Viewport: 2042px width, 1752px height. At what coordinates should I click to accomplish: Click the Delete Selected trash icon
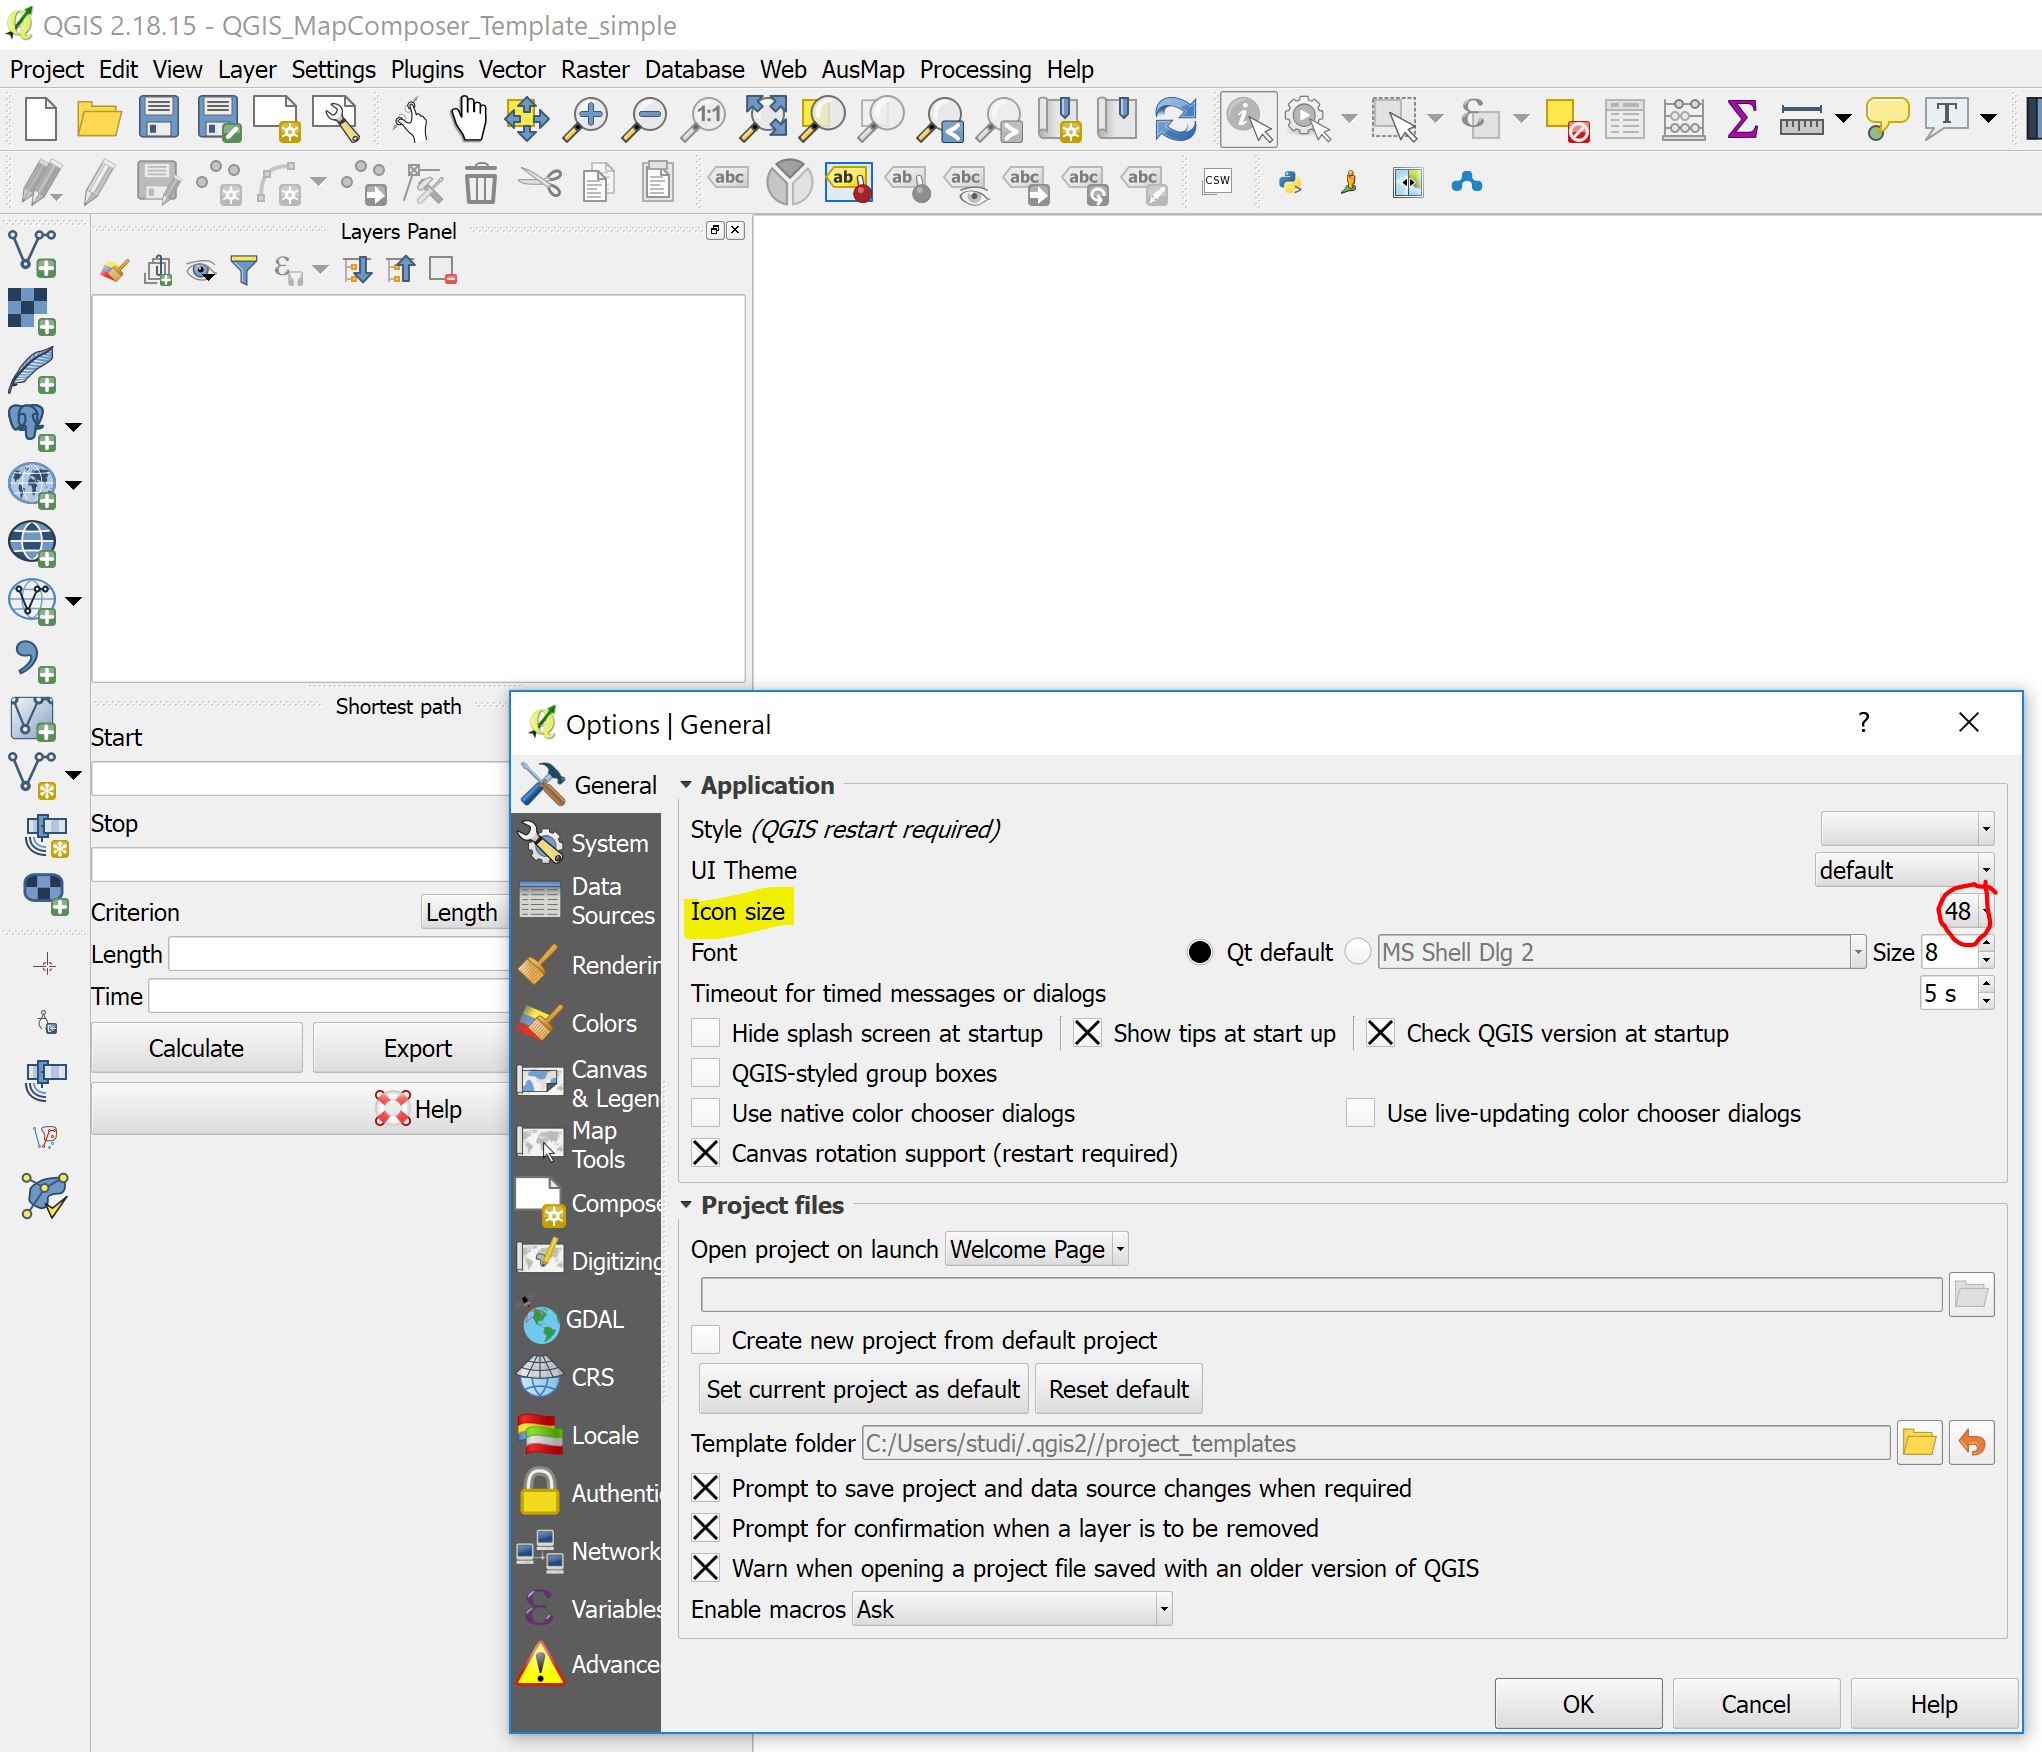pos(481,182)
